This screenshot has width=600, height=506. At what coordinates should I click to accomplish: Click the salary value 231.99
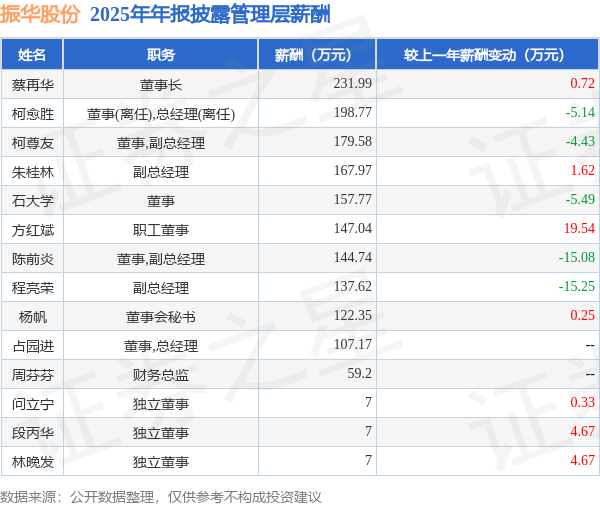tap(352, 83)
